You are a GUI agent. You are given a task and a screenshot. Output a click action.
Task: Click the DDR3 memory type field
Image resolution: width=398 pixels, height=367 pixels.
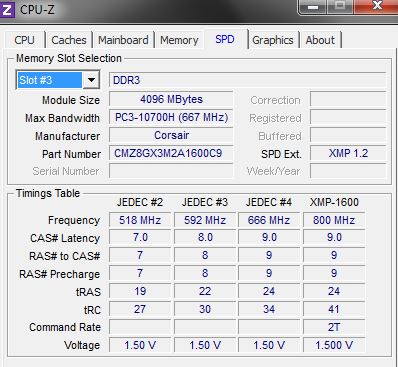[247, 80]
